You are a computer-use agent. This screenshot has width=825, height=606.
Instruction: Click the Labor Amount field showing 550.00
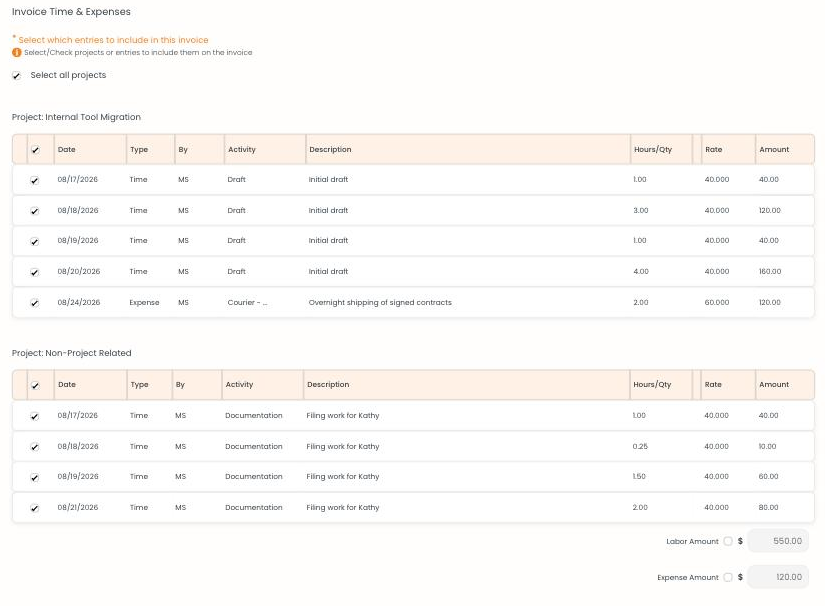(778, 541)
